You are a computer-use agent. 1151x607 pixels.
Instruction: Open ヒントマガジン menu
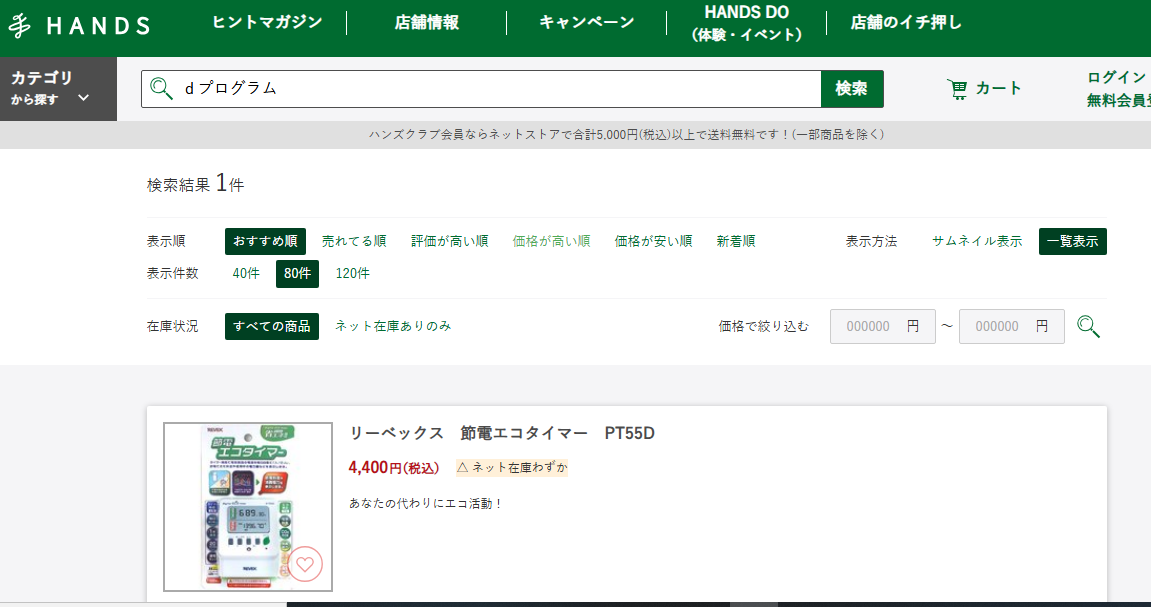tap(267, 22)
